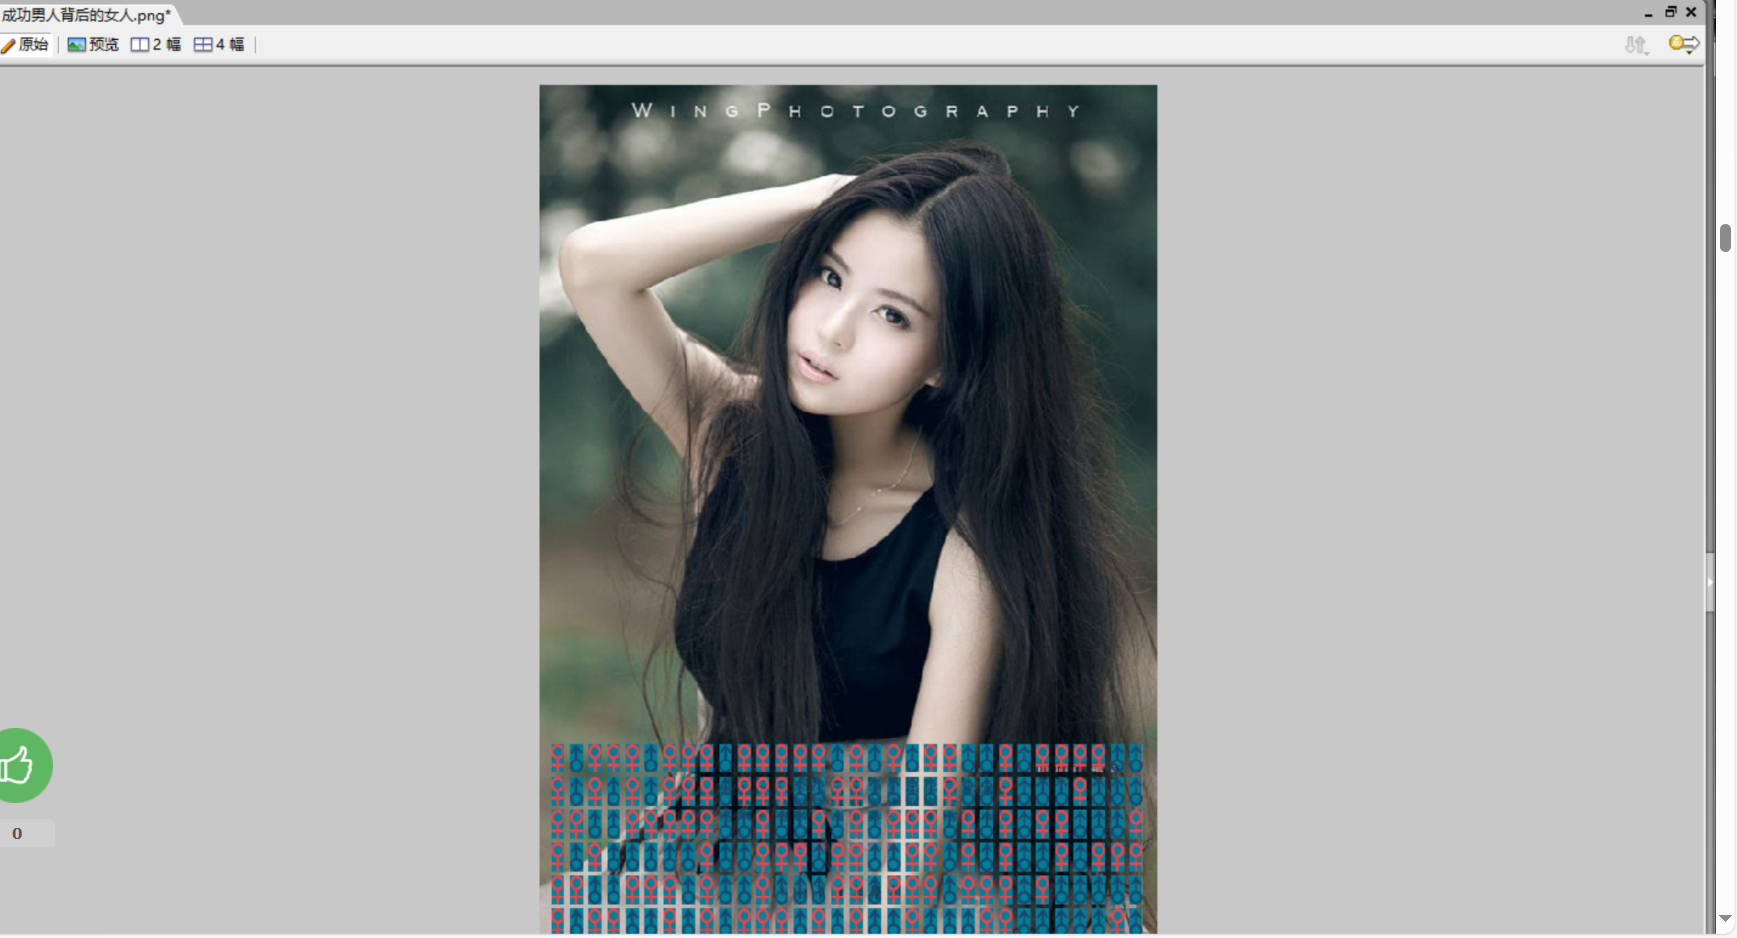The height and width of the screenshot is (938, 1737).
Task: Click the scroll down arrow at bottom right
Action: (1725, 917)
